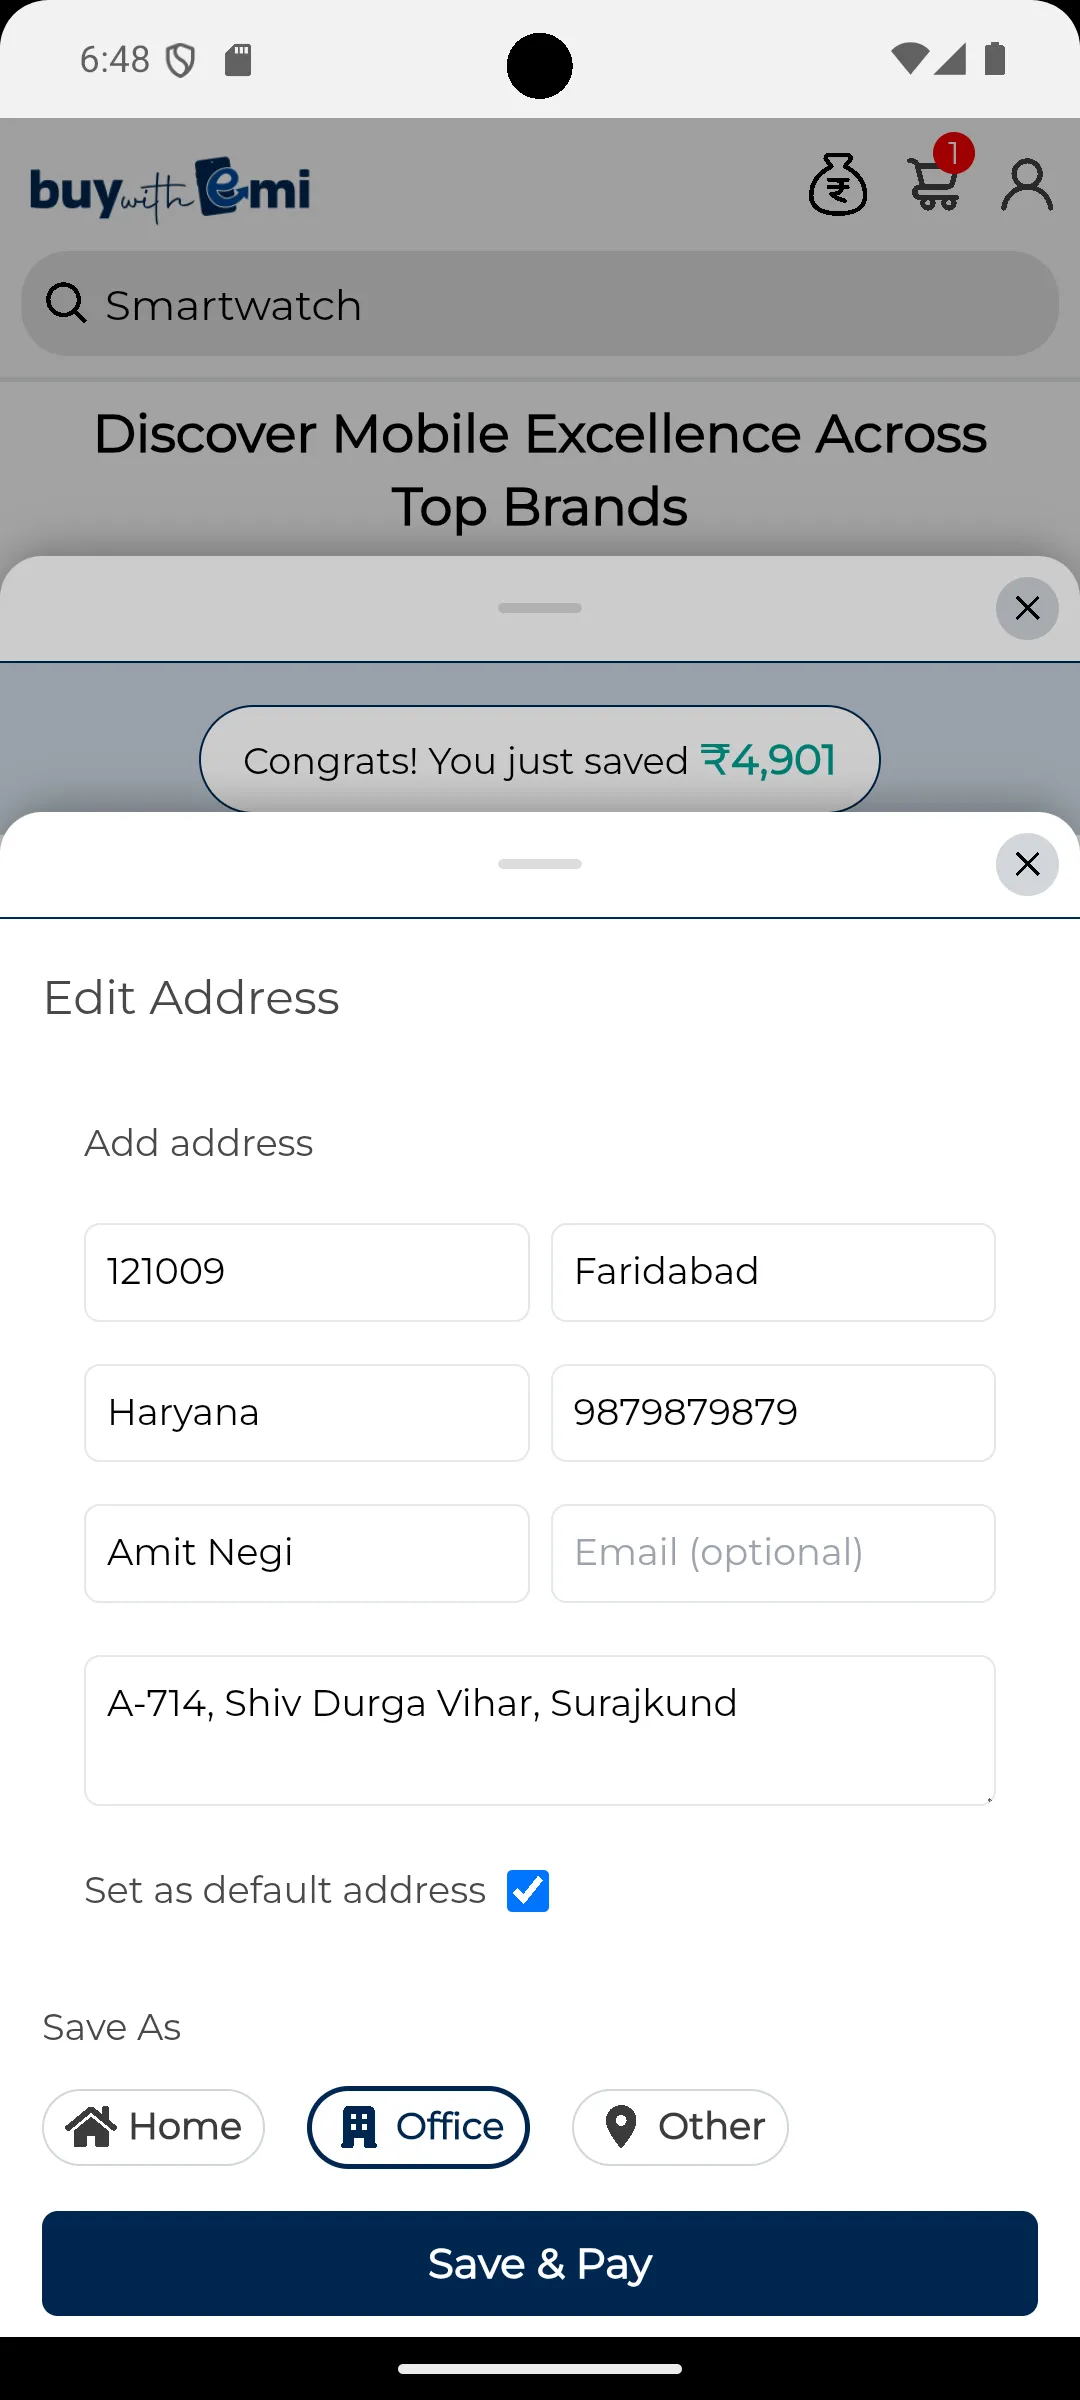Select Office as address type
The image size is (1080, 2400).
(x=418, y=2127)
